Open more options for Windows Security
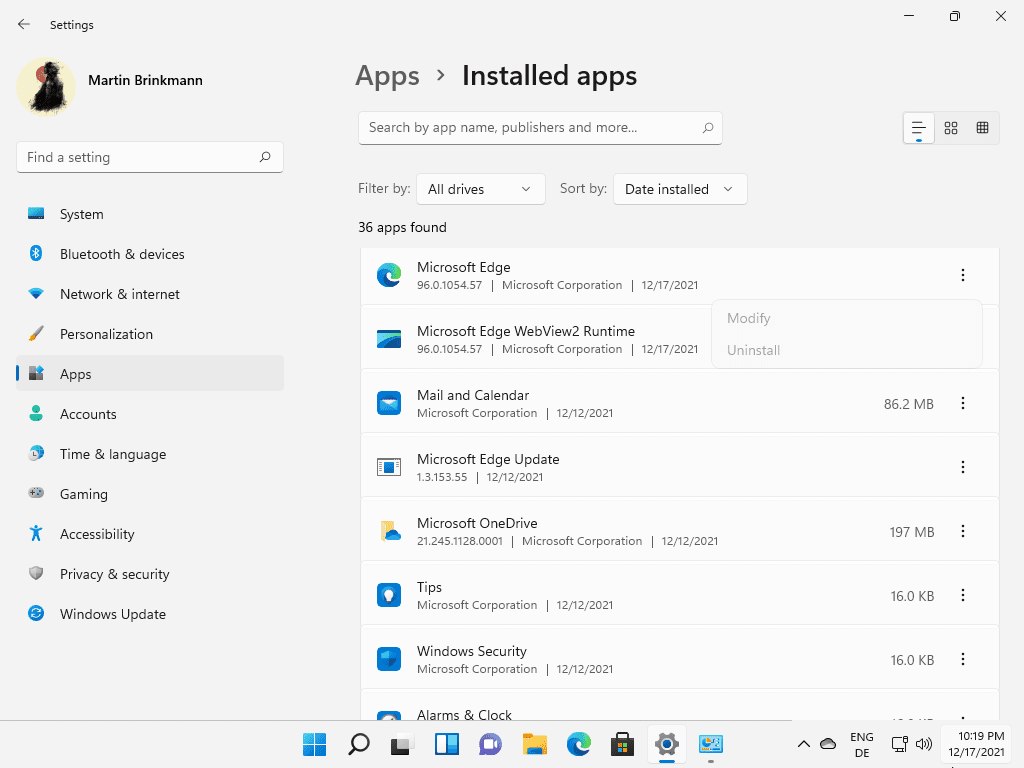The height and width of the screenshot is (768, 1024). (963, 659)
